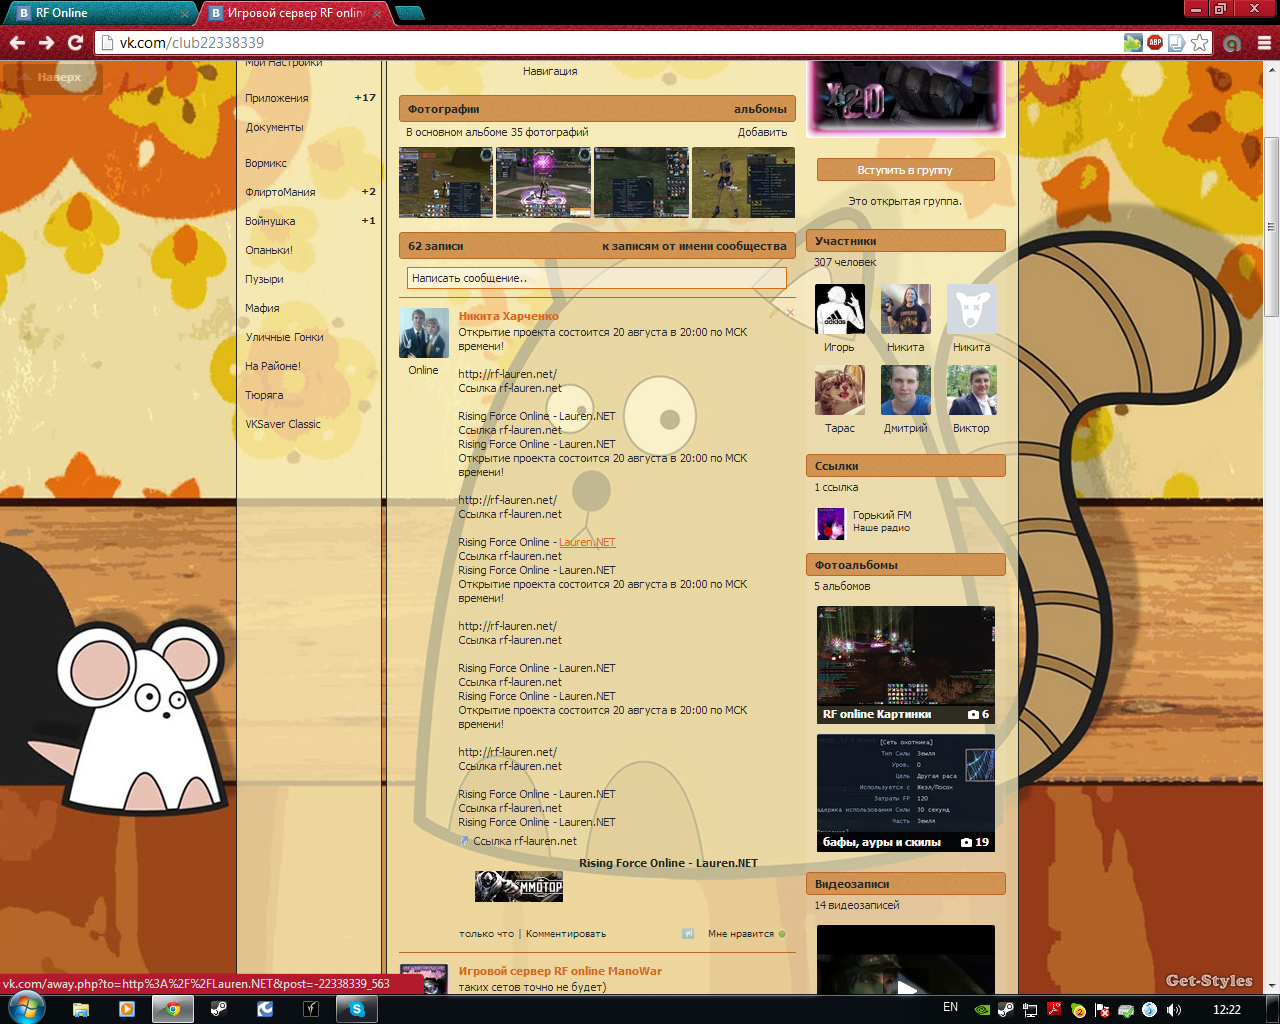The image size is (1280, 1024).
Task: Open Приложения in the left menu
Action: pyautogui.click(x=277, y=98)
